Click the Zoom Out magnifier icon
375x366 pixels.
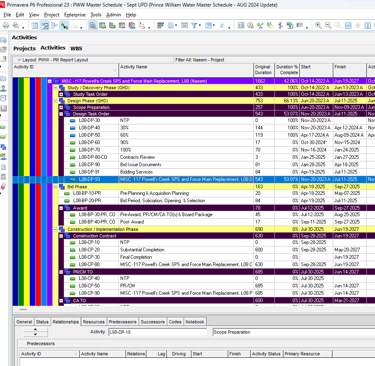tap(328, 26)
